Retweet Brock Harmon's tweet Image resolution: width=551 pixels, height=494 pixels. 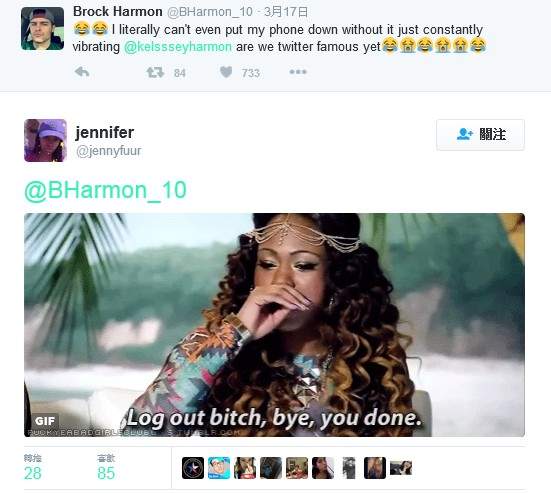pyautogui.click(x=155, y=72)
